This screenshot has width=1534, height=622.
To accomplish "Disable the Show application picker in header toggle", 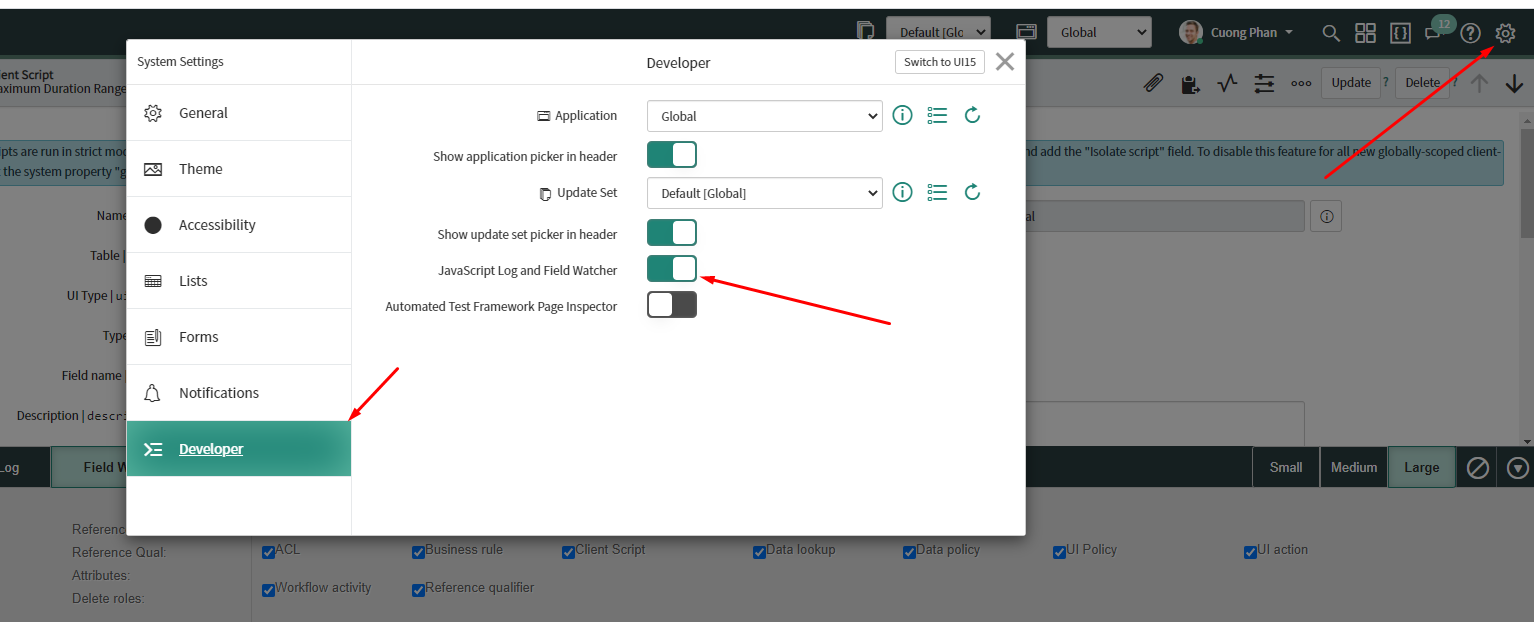I will pyautogui.click(x=671, y=154).
